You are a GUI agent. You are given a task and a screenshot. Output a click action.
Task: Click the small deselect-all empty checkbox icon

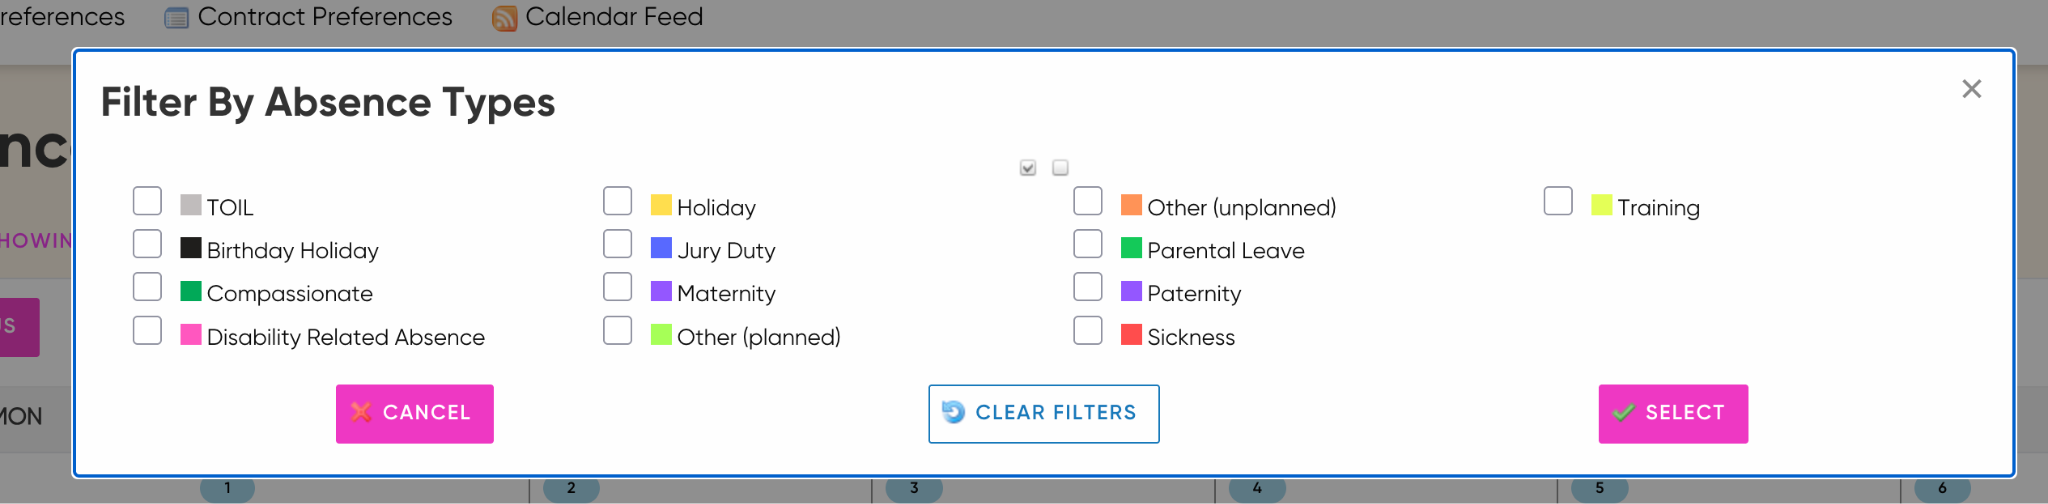pos(1061,167)
